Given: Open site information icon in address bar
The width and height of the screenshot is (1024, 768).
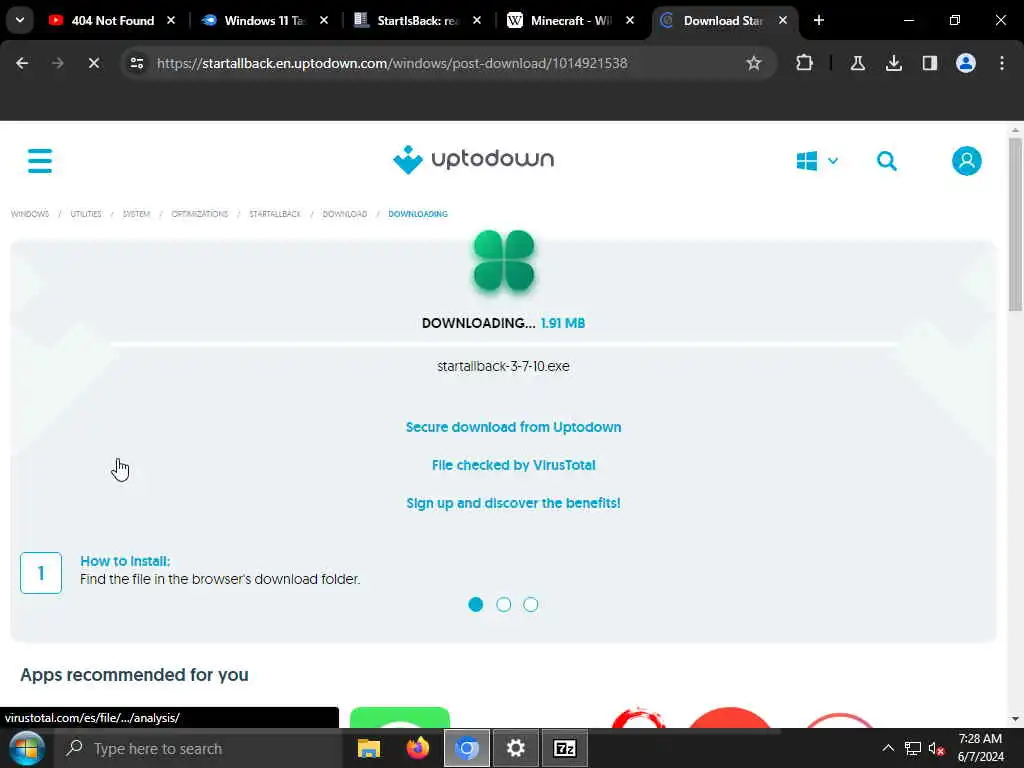Looking at the screenshot, I should (136, 63).
